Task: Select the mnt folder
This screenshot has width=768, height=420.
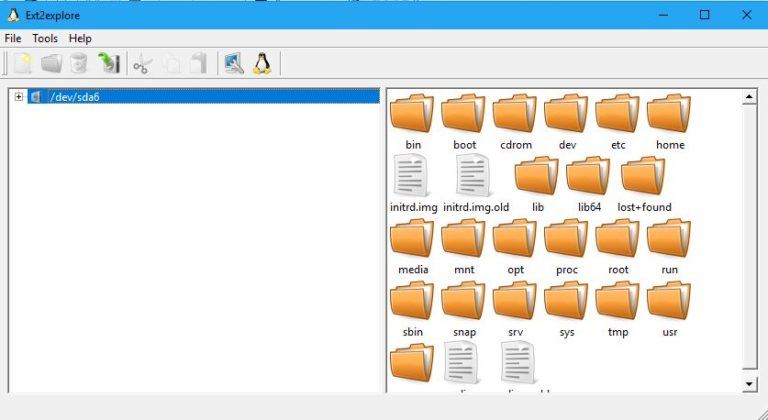Action: point(463,247)
